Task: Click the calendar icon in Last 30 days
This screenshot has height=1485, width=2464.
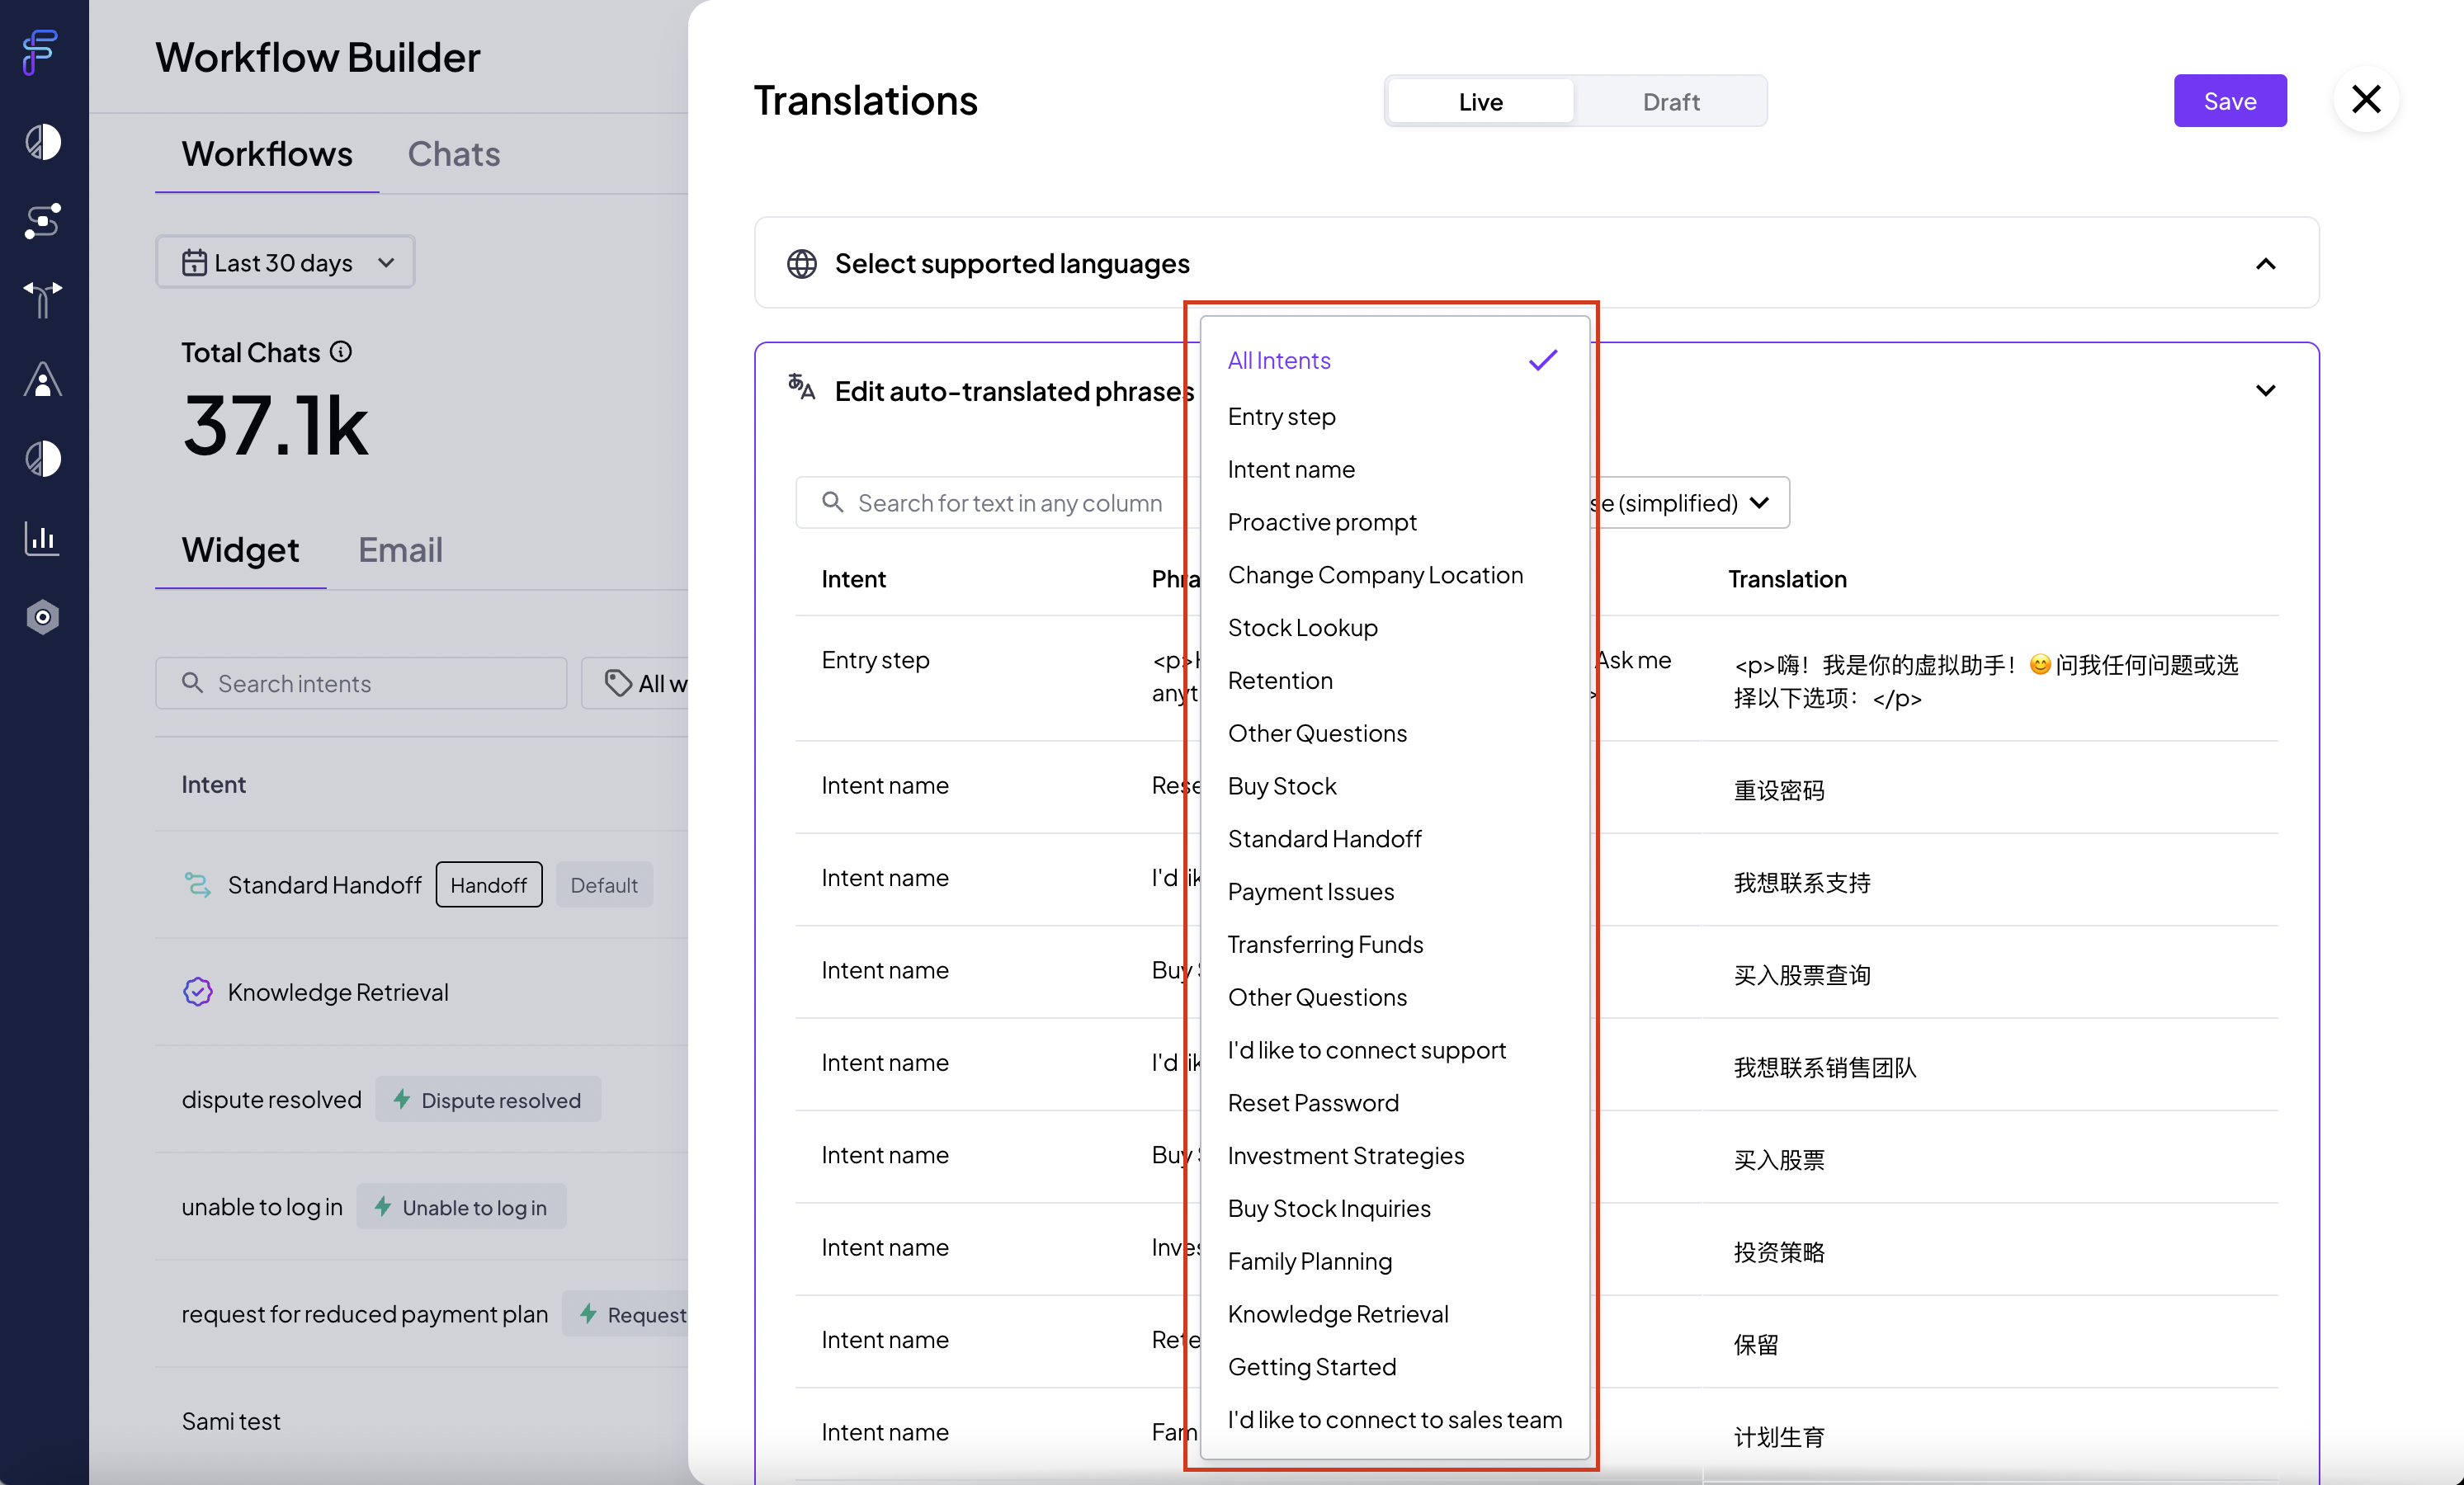Action: pyautogui.click(x=194, y=262)
